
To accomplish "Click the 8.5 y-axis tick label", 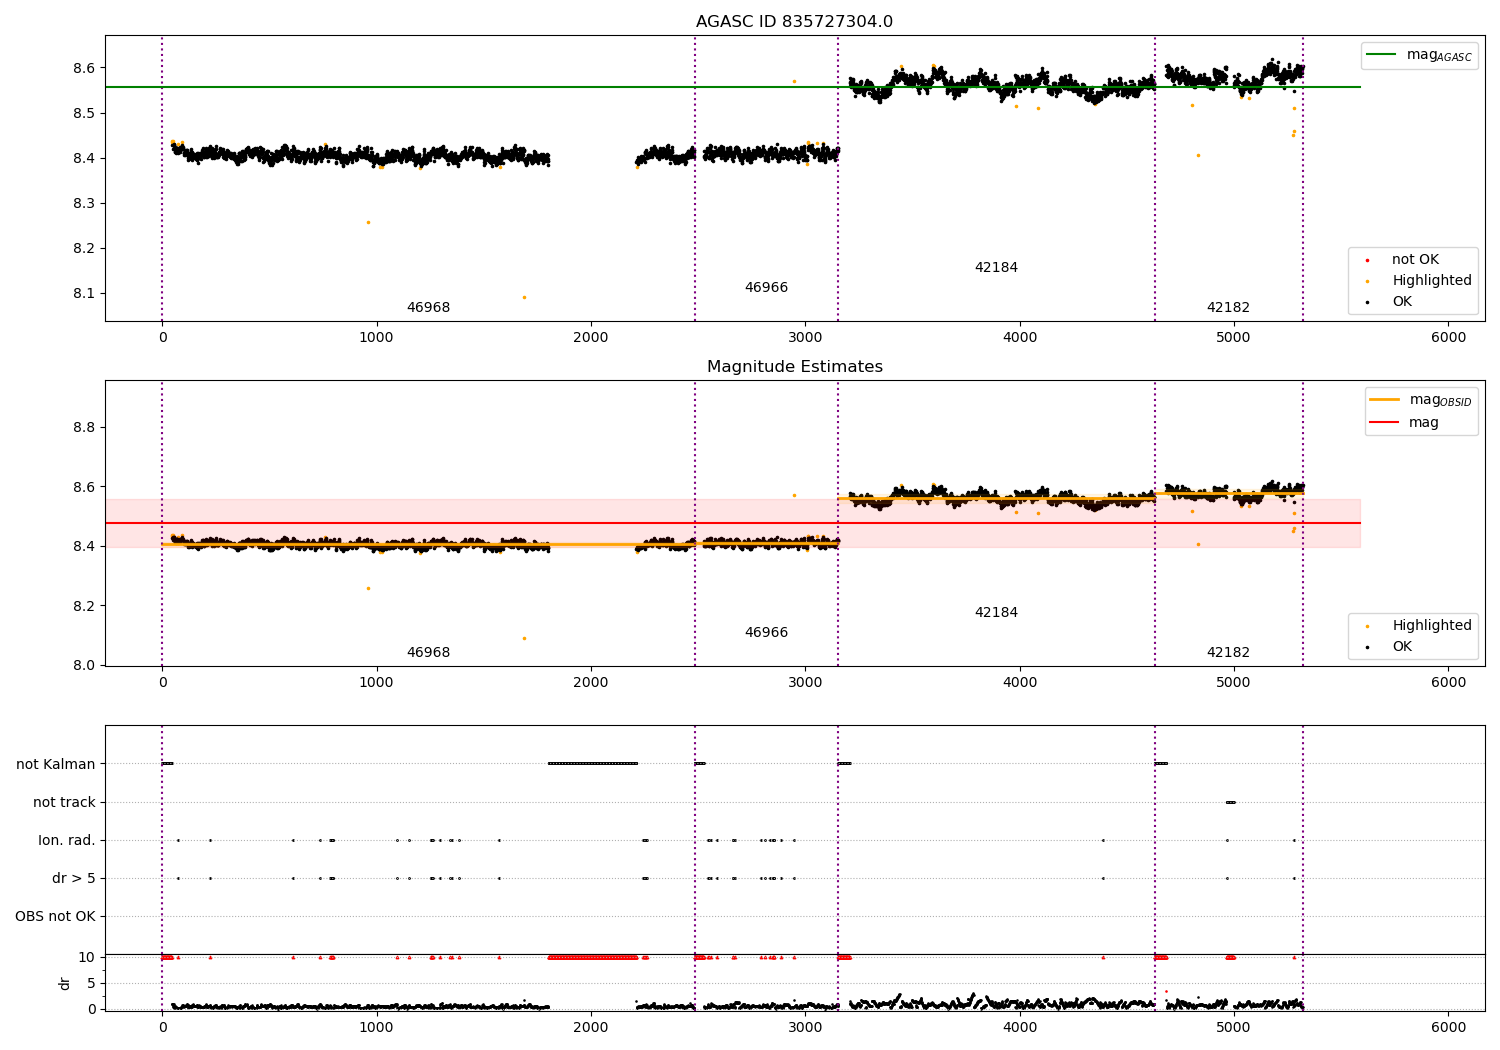I will [83, 114].
